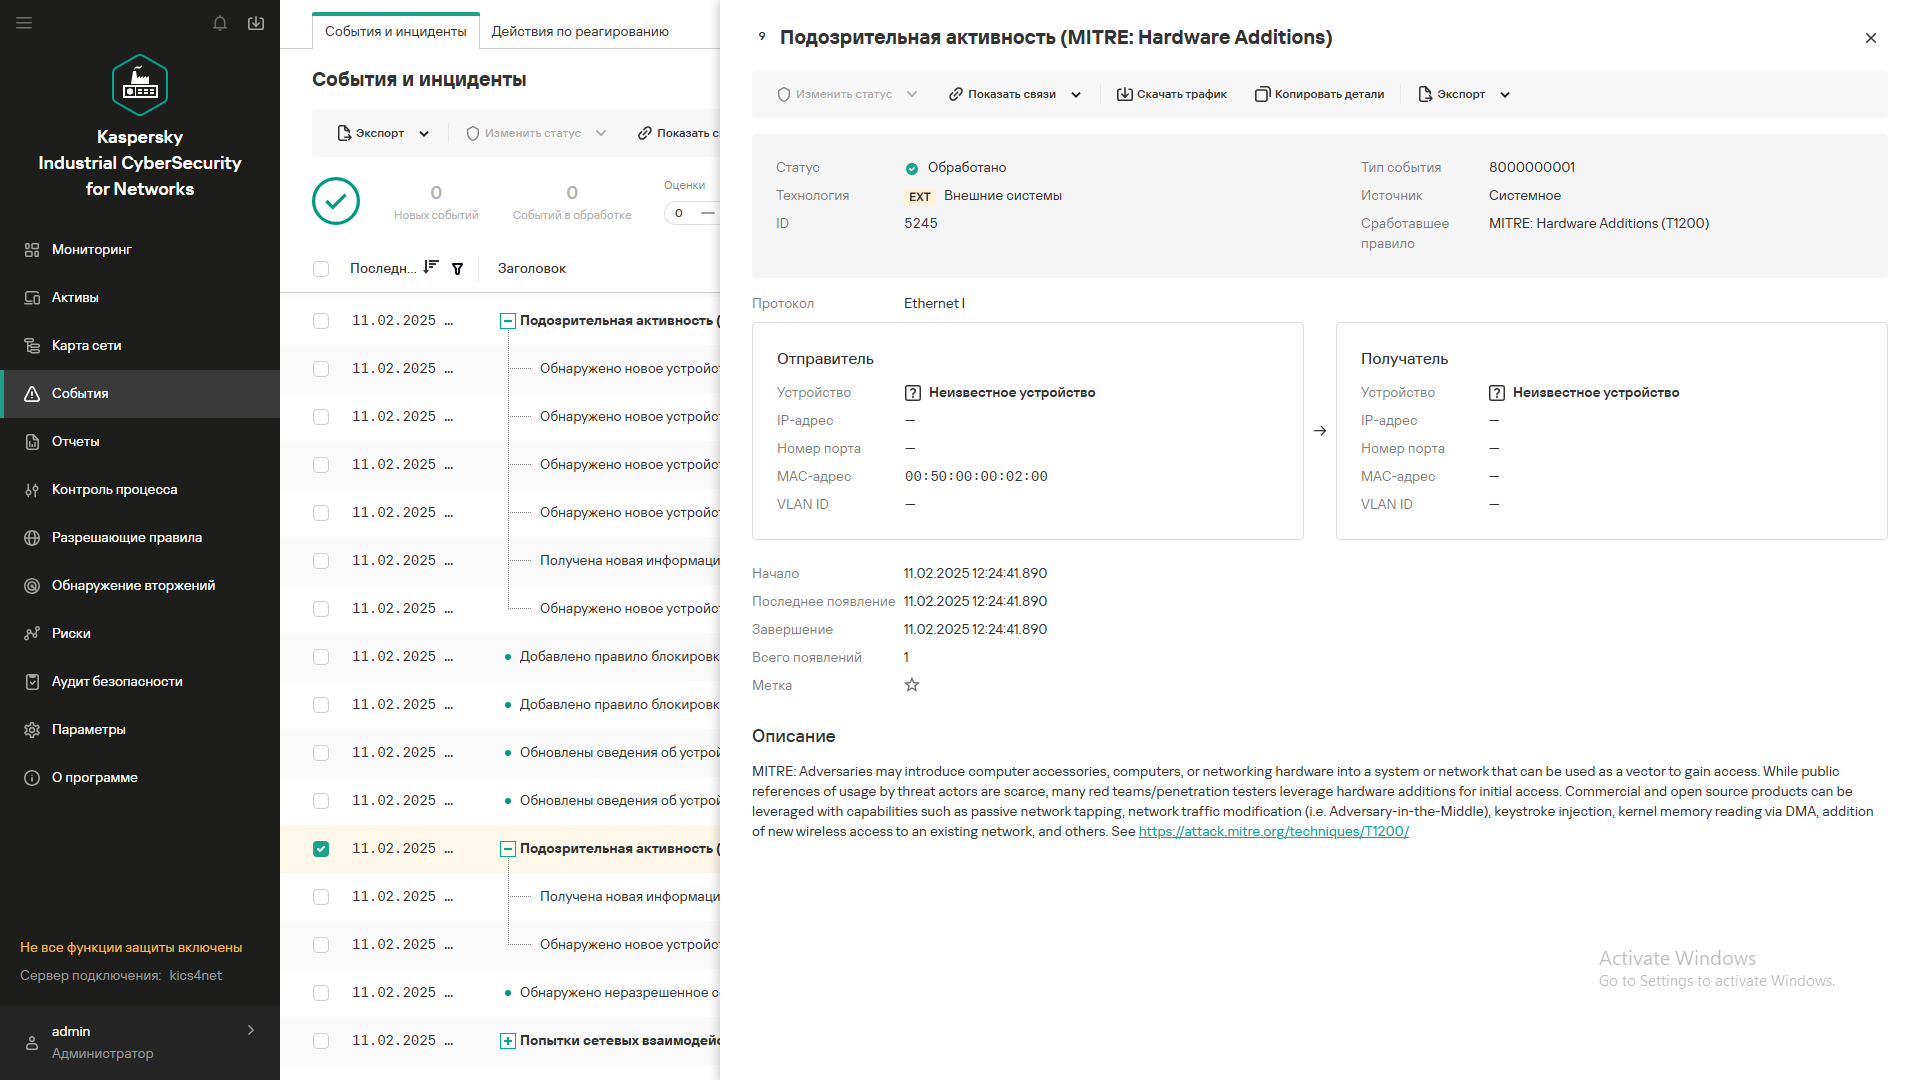
Task: Click the Экспорт button in details panel
Action: (x=1452, y=94)
